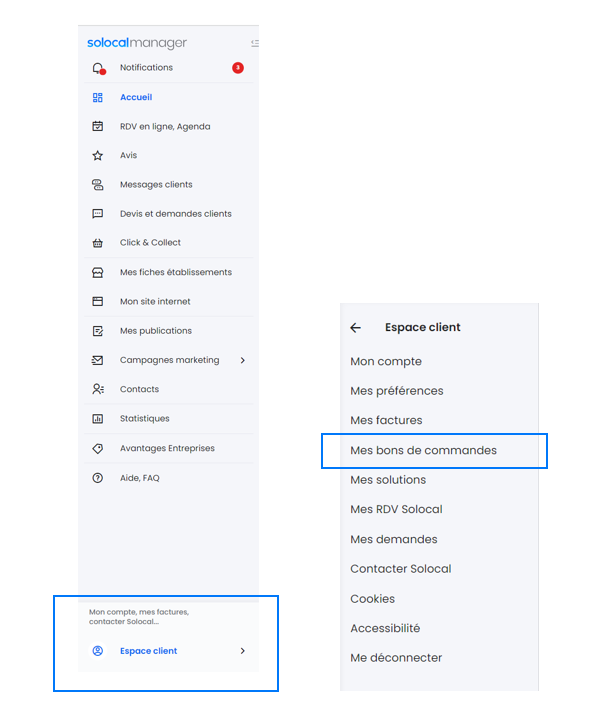Click the Notifications bell icon
This screenshot has width=592, height=726.
[x=98, y=69]
